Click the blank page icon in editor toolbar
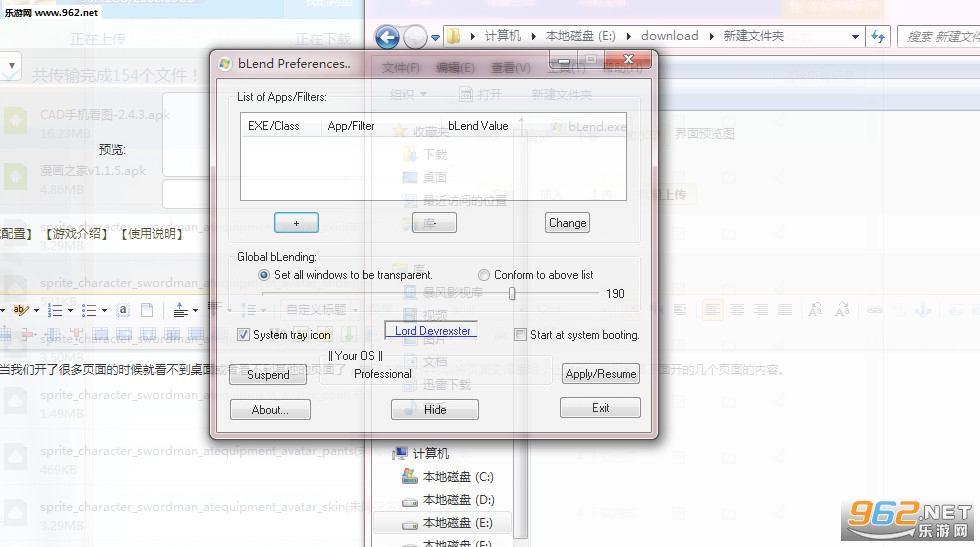 point(147,309)
